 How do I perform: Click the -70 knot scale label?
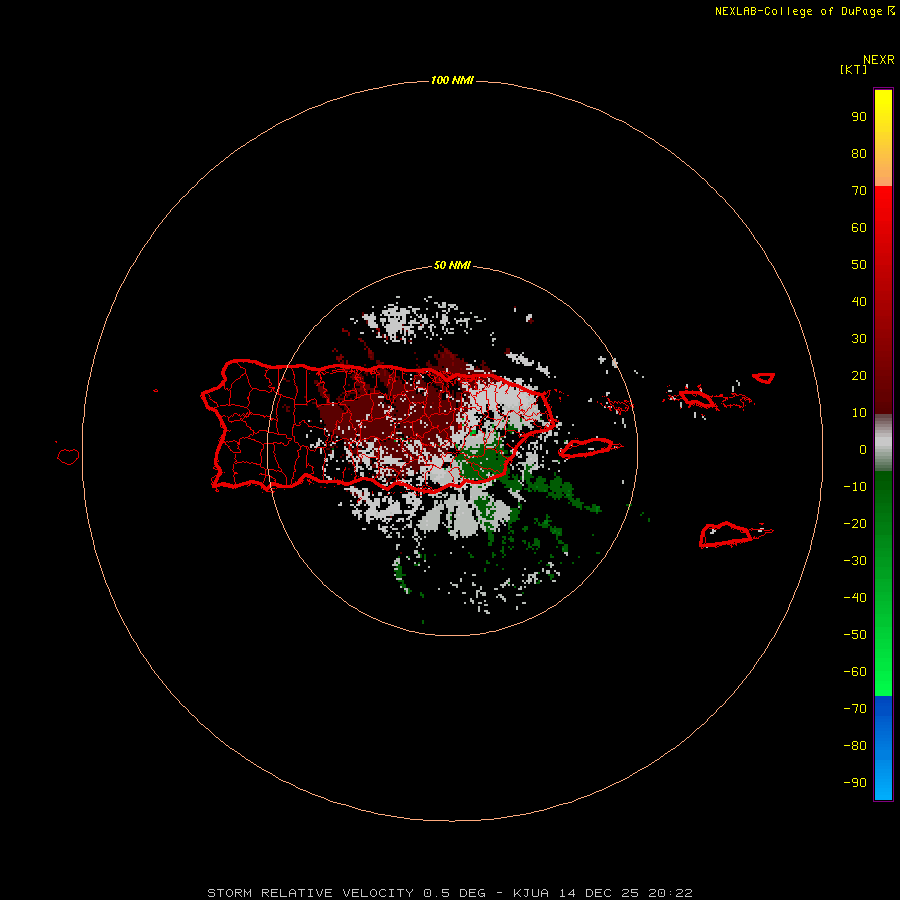pyautogui.click(x=855, y=709)
